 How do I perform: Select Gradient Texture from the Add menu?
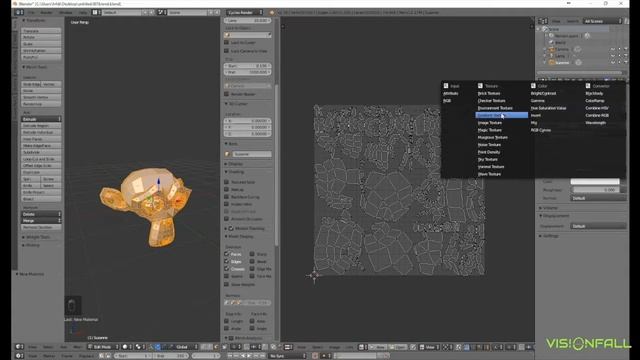502,116
